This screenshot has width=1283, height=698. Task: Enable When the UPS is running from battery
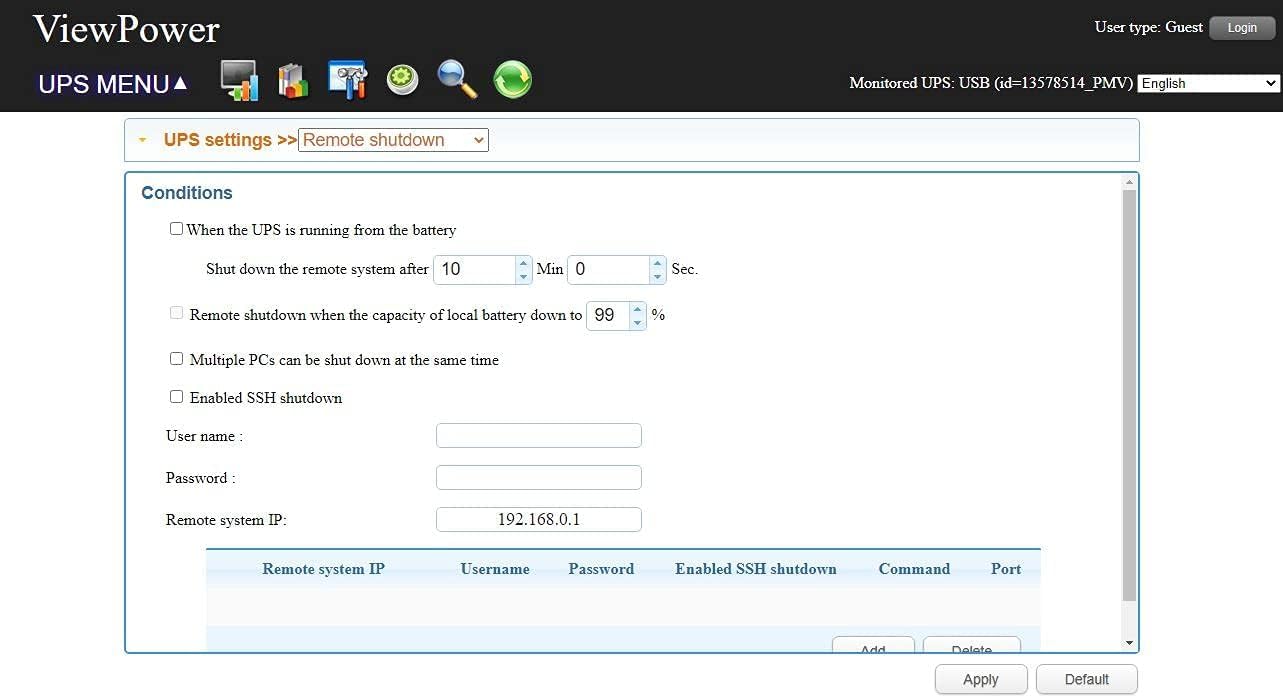click(176, 229)
